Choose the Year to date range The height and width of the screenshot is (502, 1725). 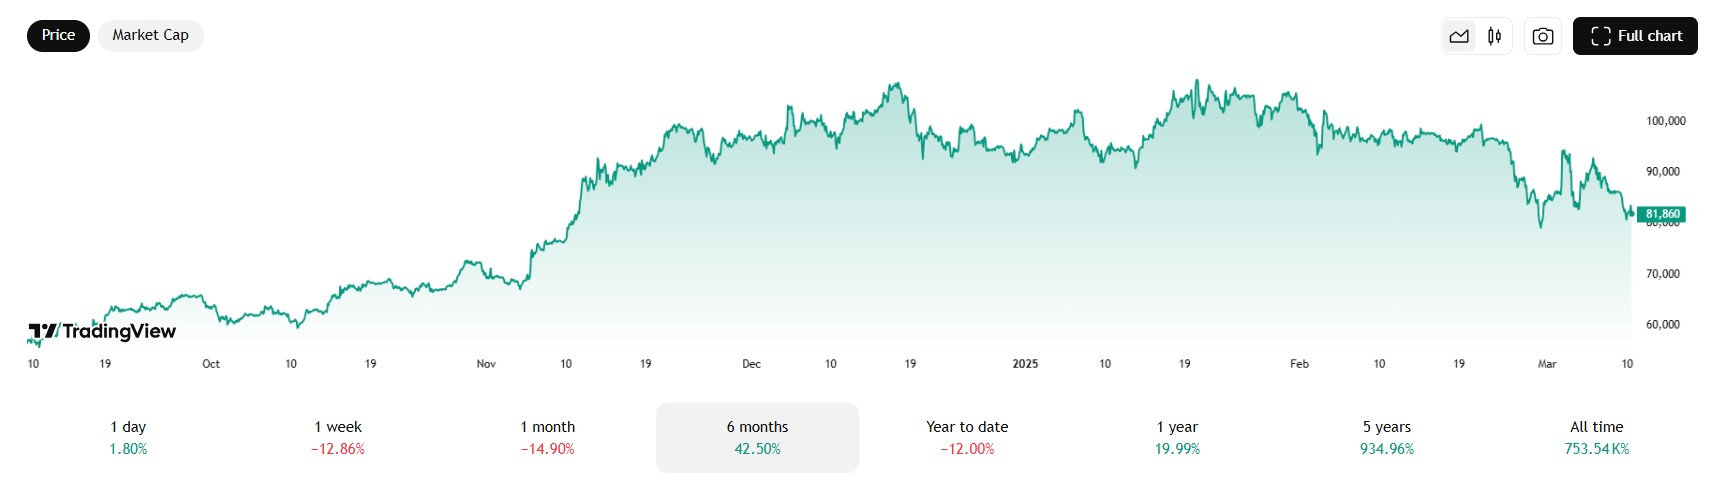(x=967, y=438)
